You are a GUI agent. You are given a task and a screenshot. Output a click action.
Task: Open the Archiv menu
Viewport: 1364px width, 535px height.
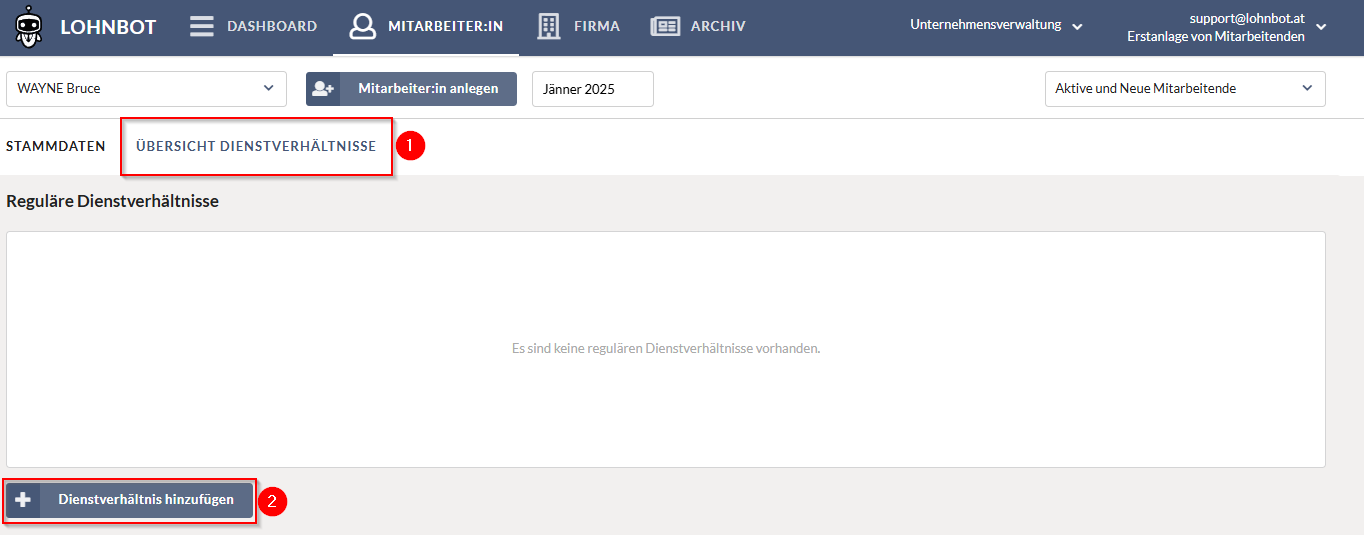(x=698, y=26)
